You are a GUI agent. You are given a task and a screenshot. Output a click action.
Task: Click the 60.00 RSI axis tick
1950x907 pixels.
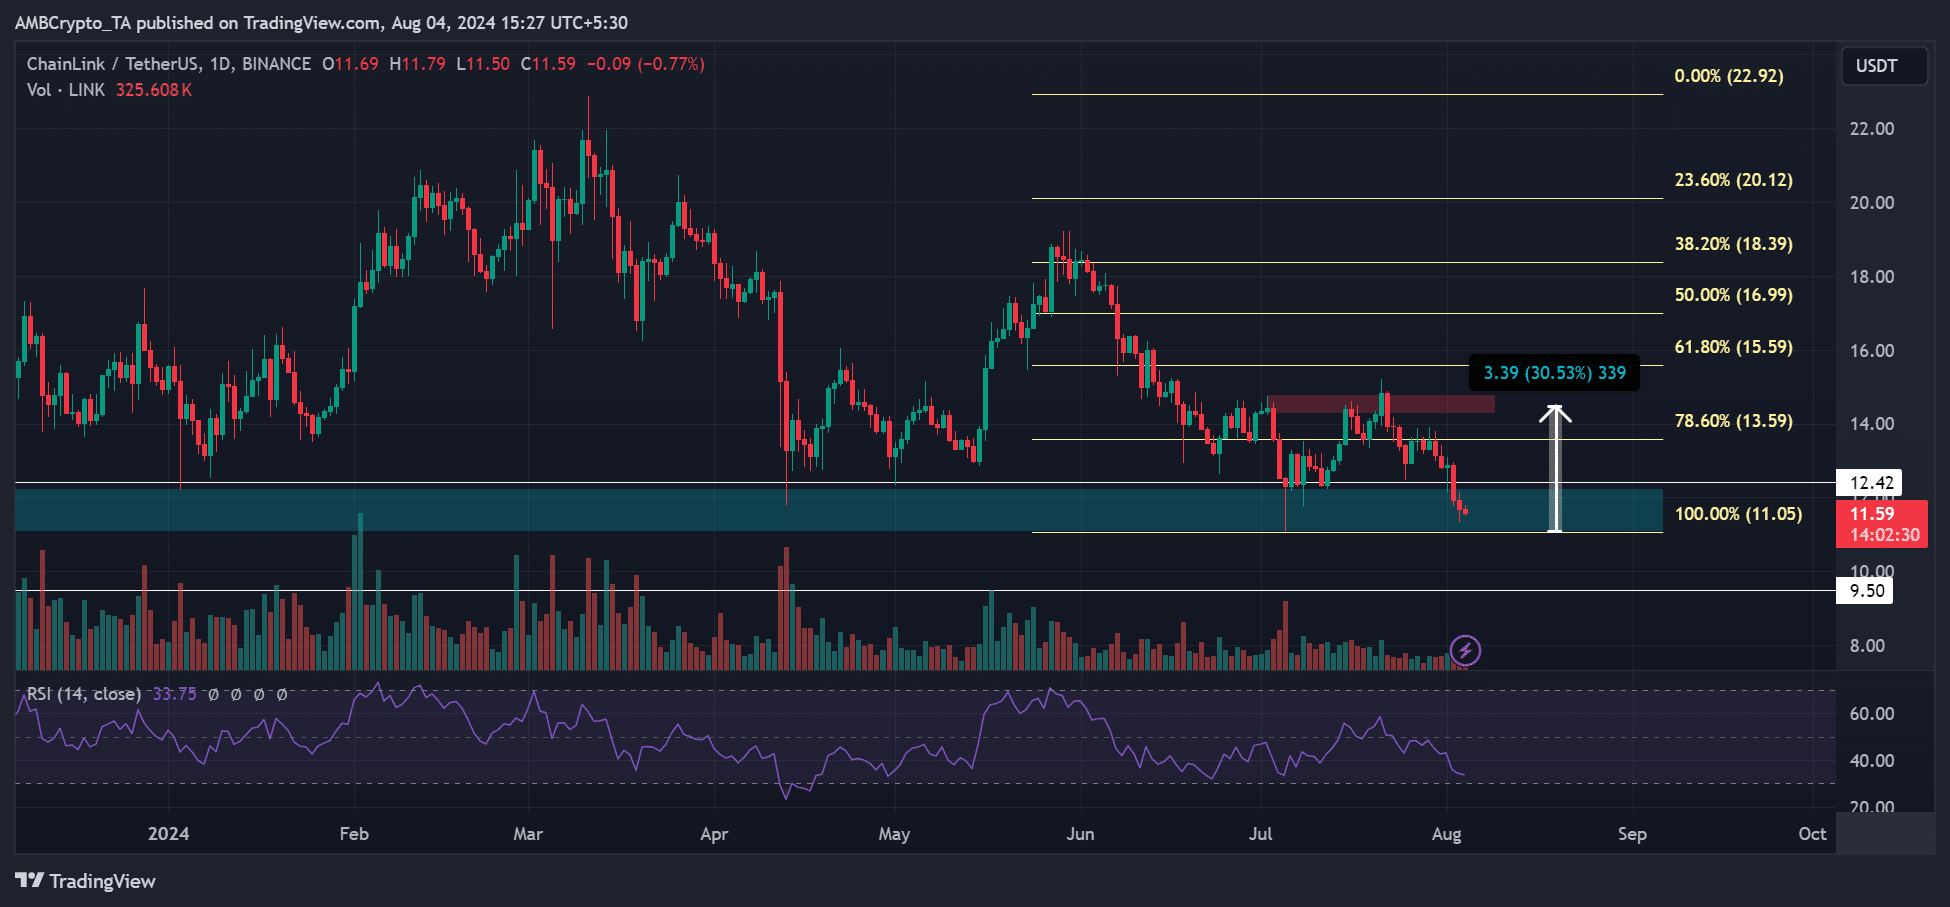tap(1872, 714)
